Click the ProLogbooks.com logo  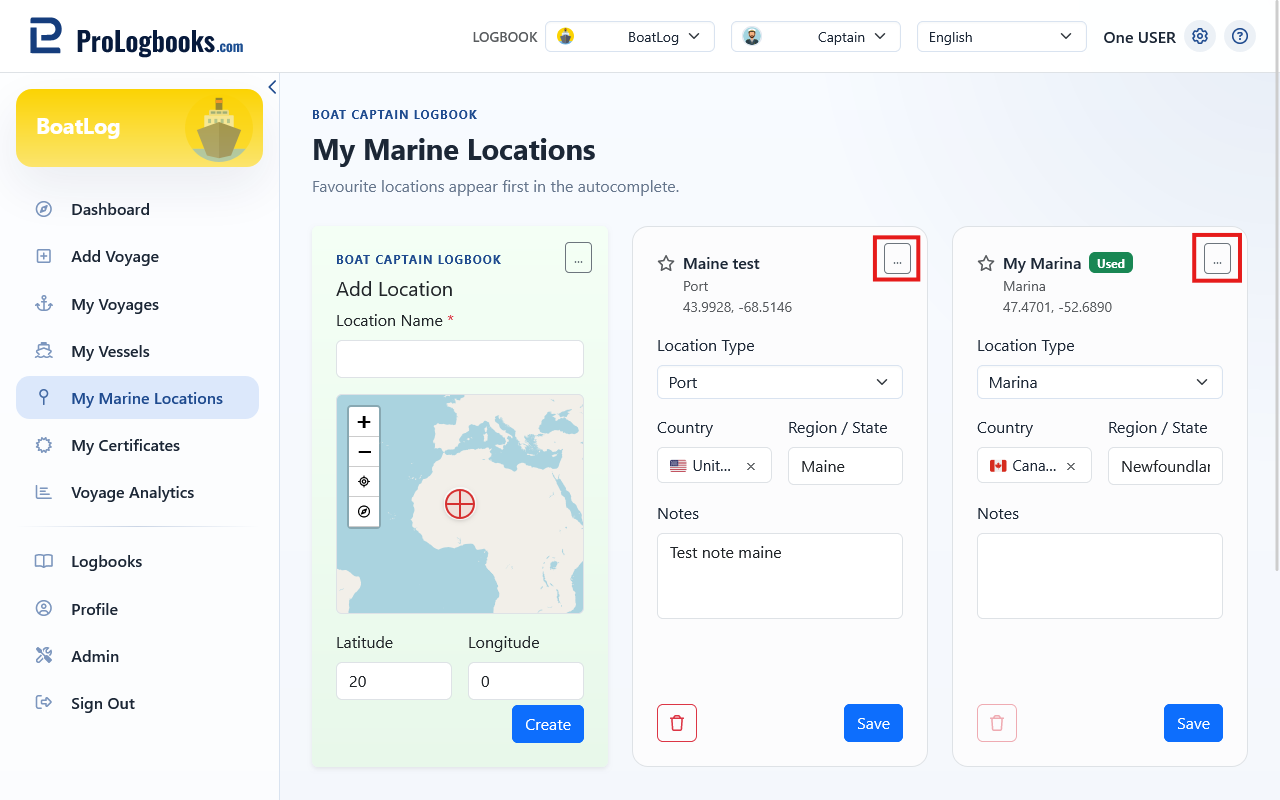coord(136,37)
